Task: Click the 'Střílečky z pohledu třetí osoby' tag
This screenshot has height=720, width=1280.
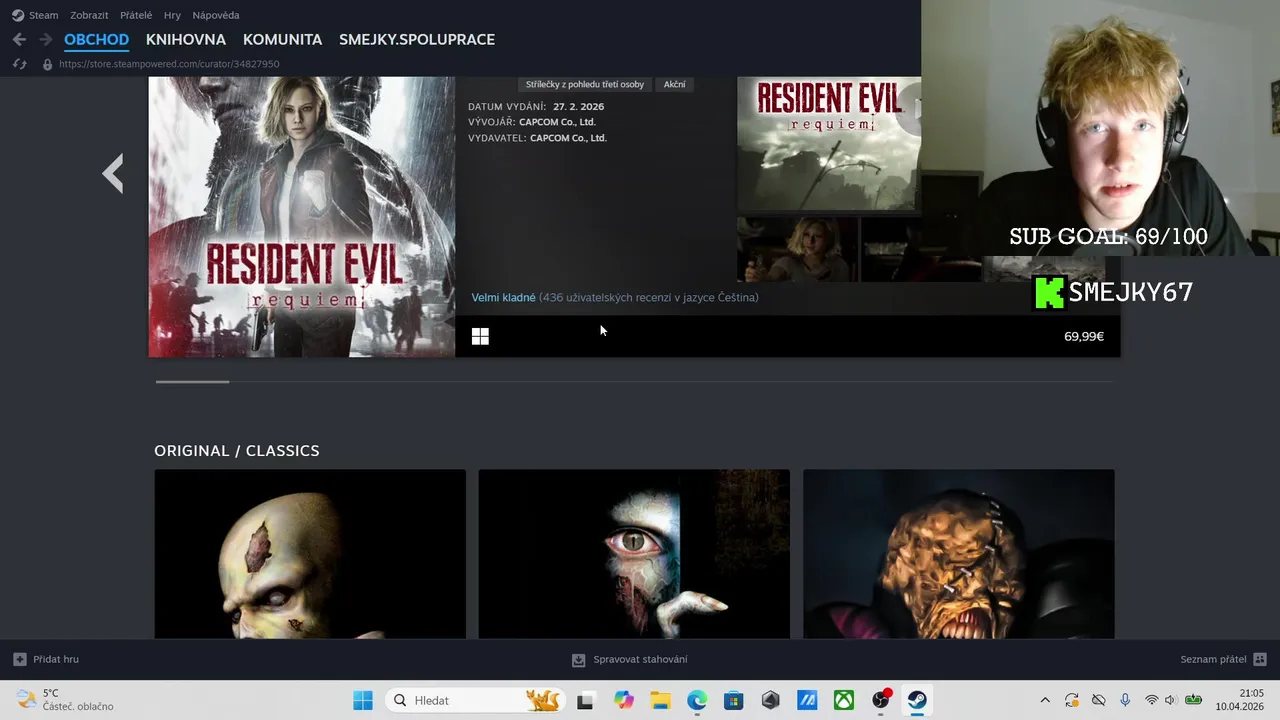Action: [585, 84]
